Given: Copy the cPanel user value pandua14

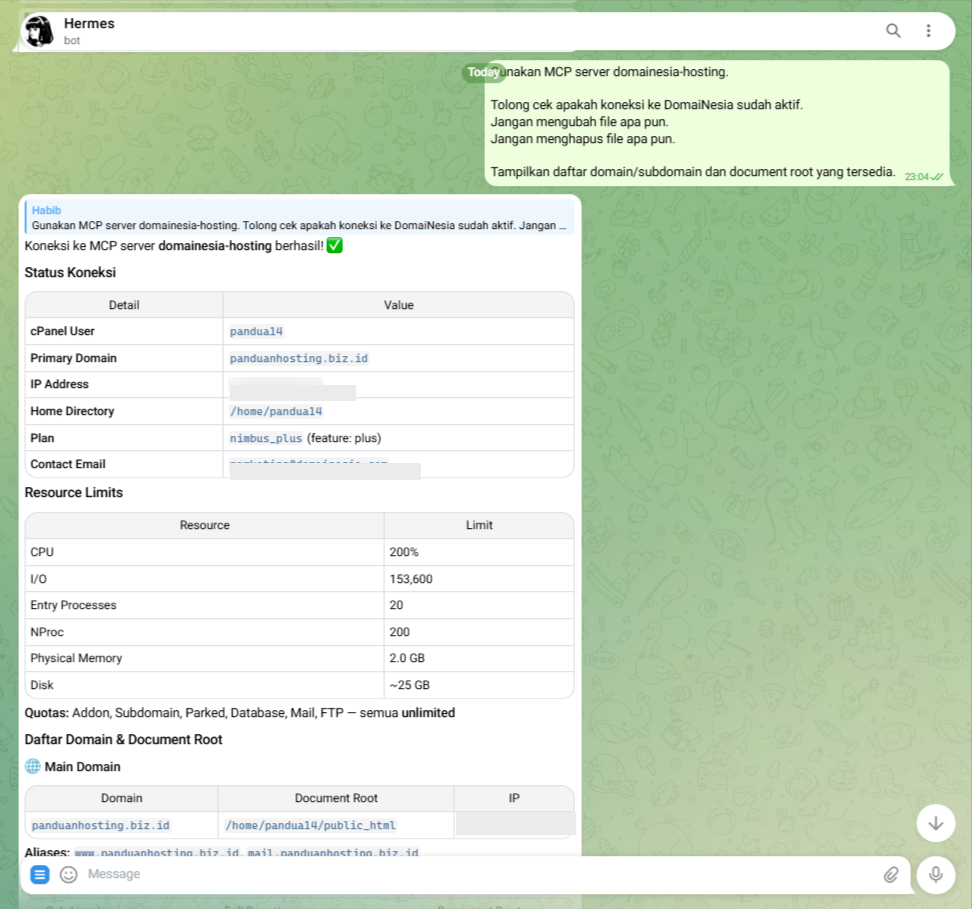Looking at the screenshot, I should tap(256, 331).
